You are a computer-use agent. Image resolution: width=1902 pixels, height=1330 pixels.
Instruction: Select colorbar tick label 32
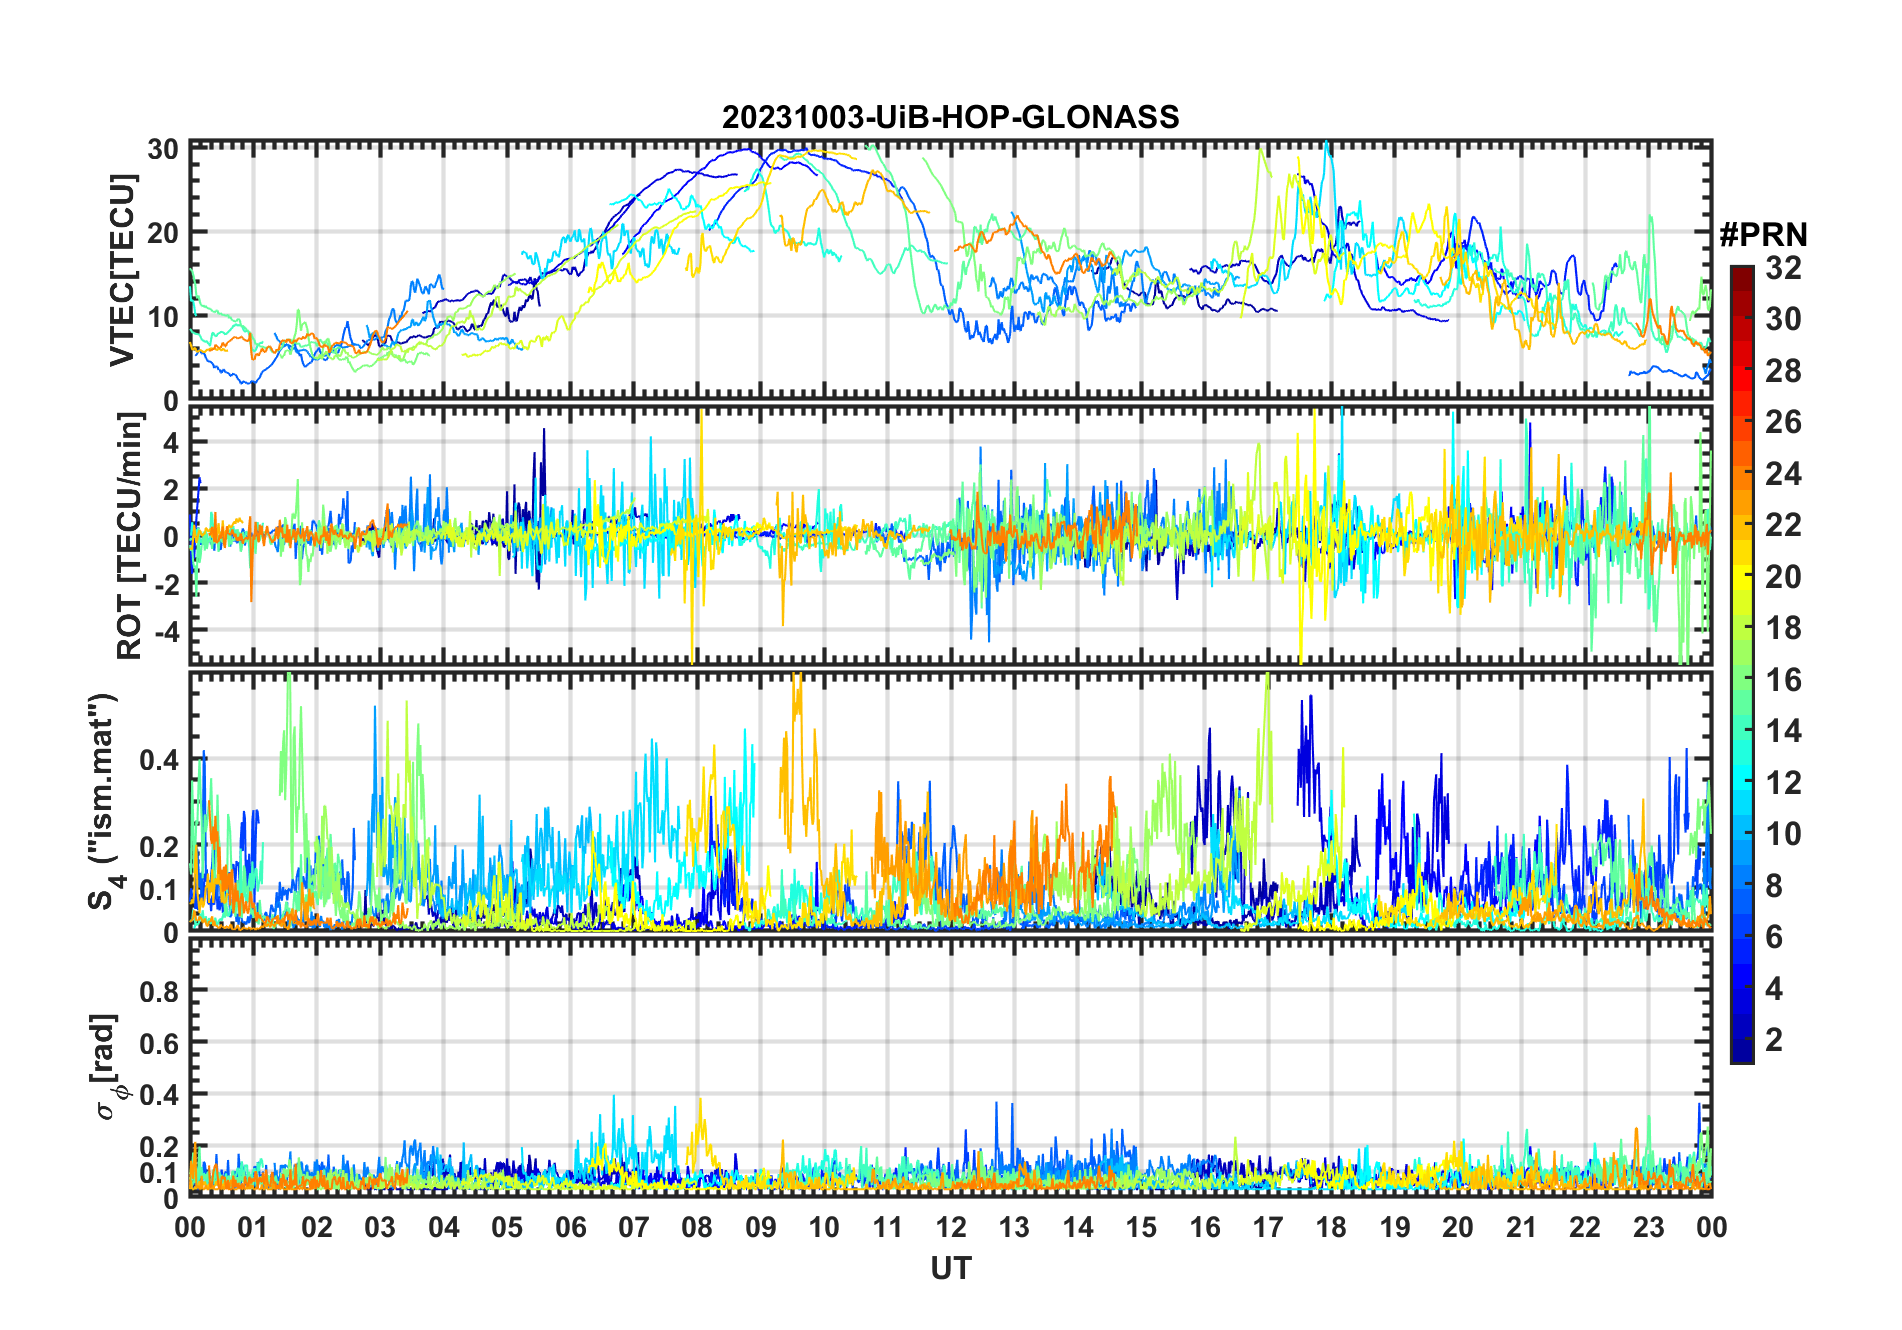pyautogui.click(x=1783, y=268)
